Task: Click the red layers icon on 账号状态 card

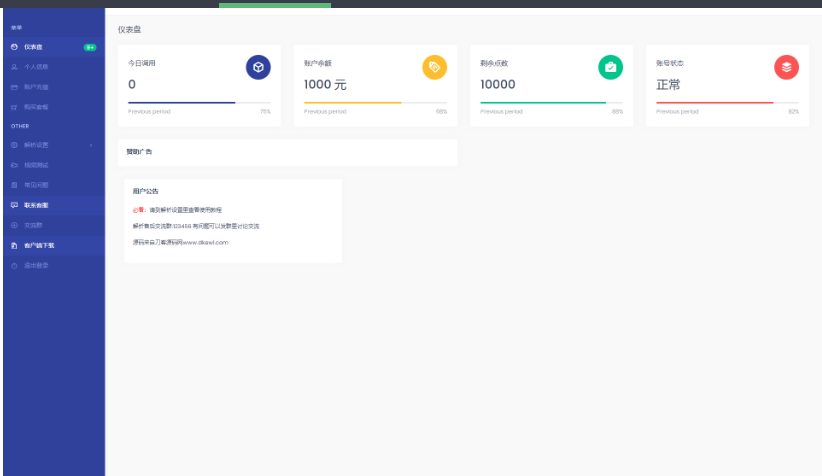Action: (x=786, y=67)
